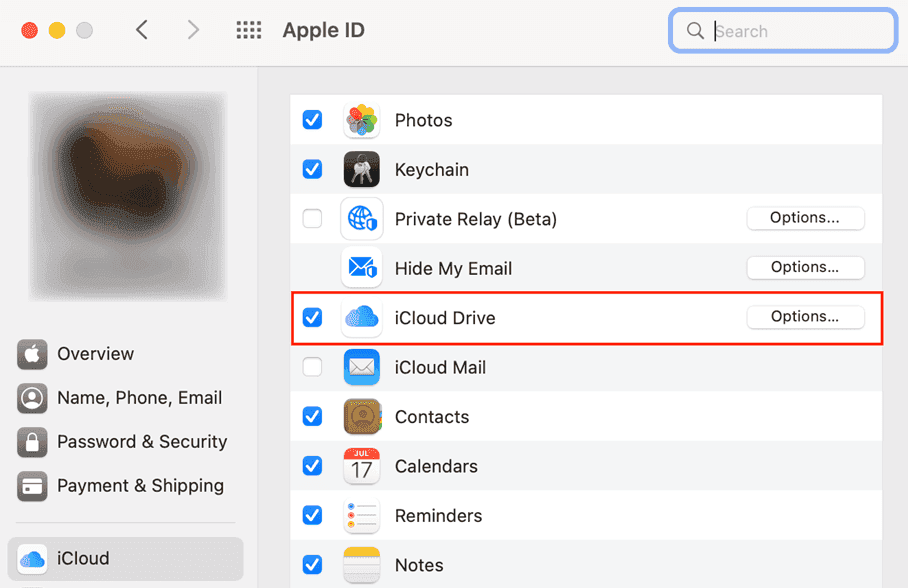The height and width of the screenshot is (588, 908).
Task: Close the Apple ID window
Action: point(30,30)
